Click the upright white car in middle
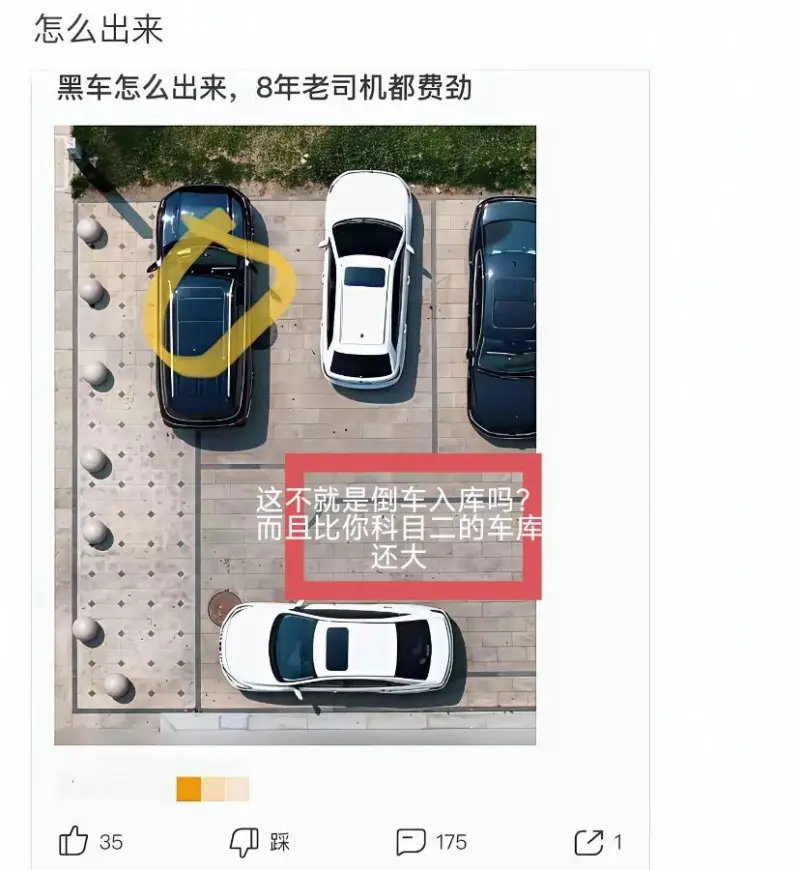The image size is (800, 870). tap(366, 280)
